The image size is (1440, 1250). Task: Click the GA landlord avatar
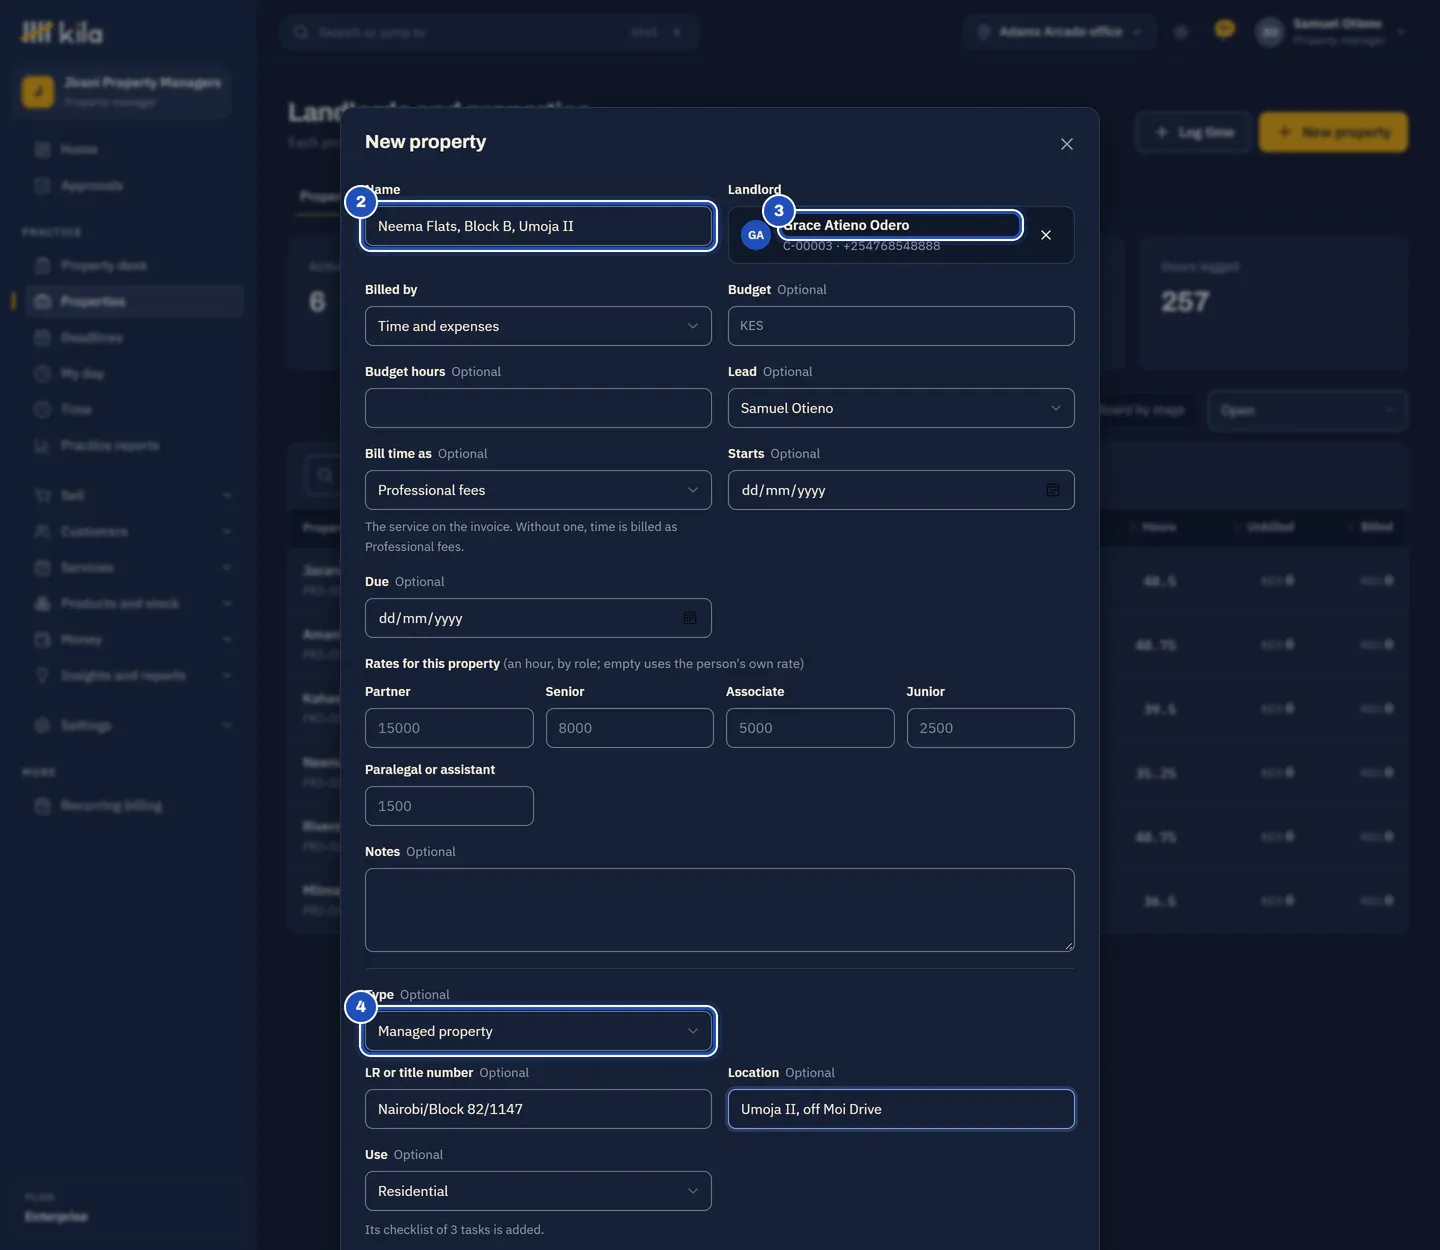(756, 235)
